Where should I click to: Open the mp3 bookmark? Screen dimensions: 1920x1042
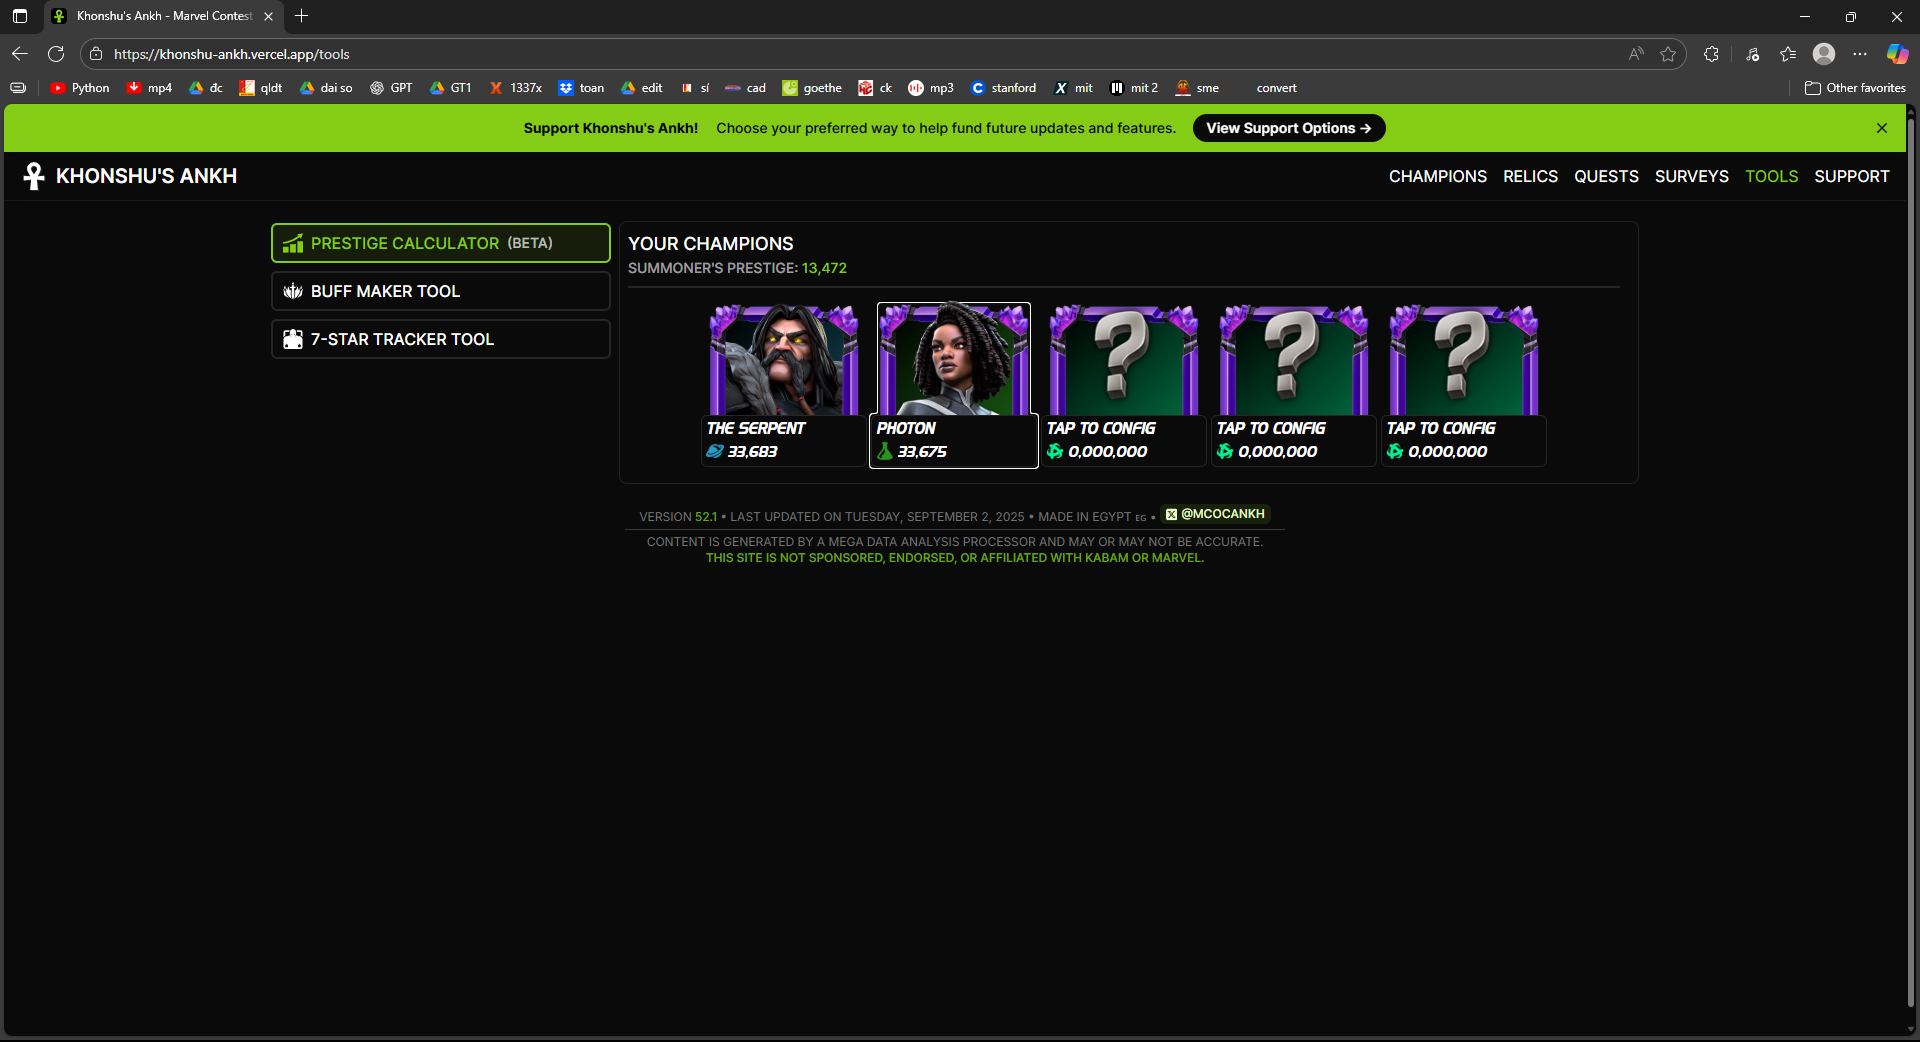[931, 88]
